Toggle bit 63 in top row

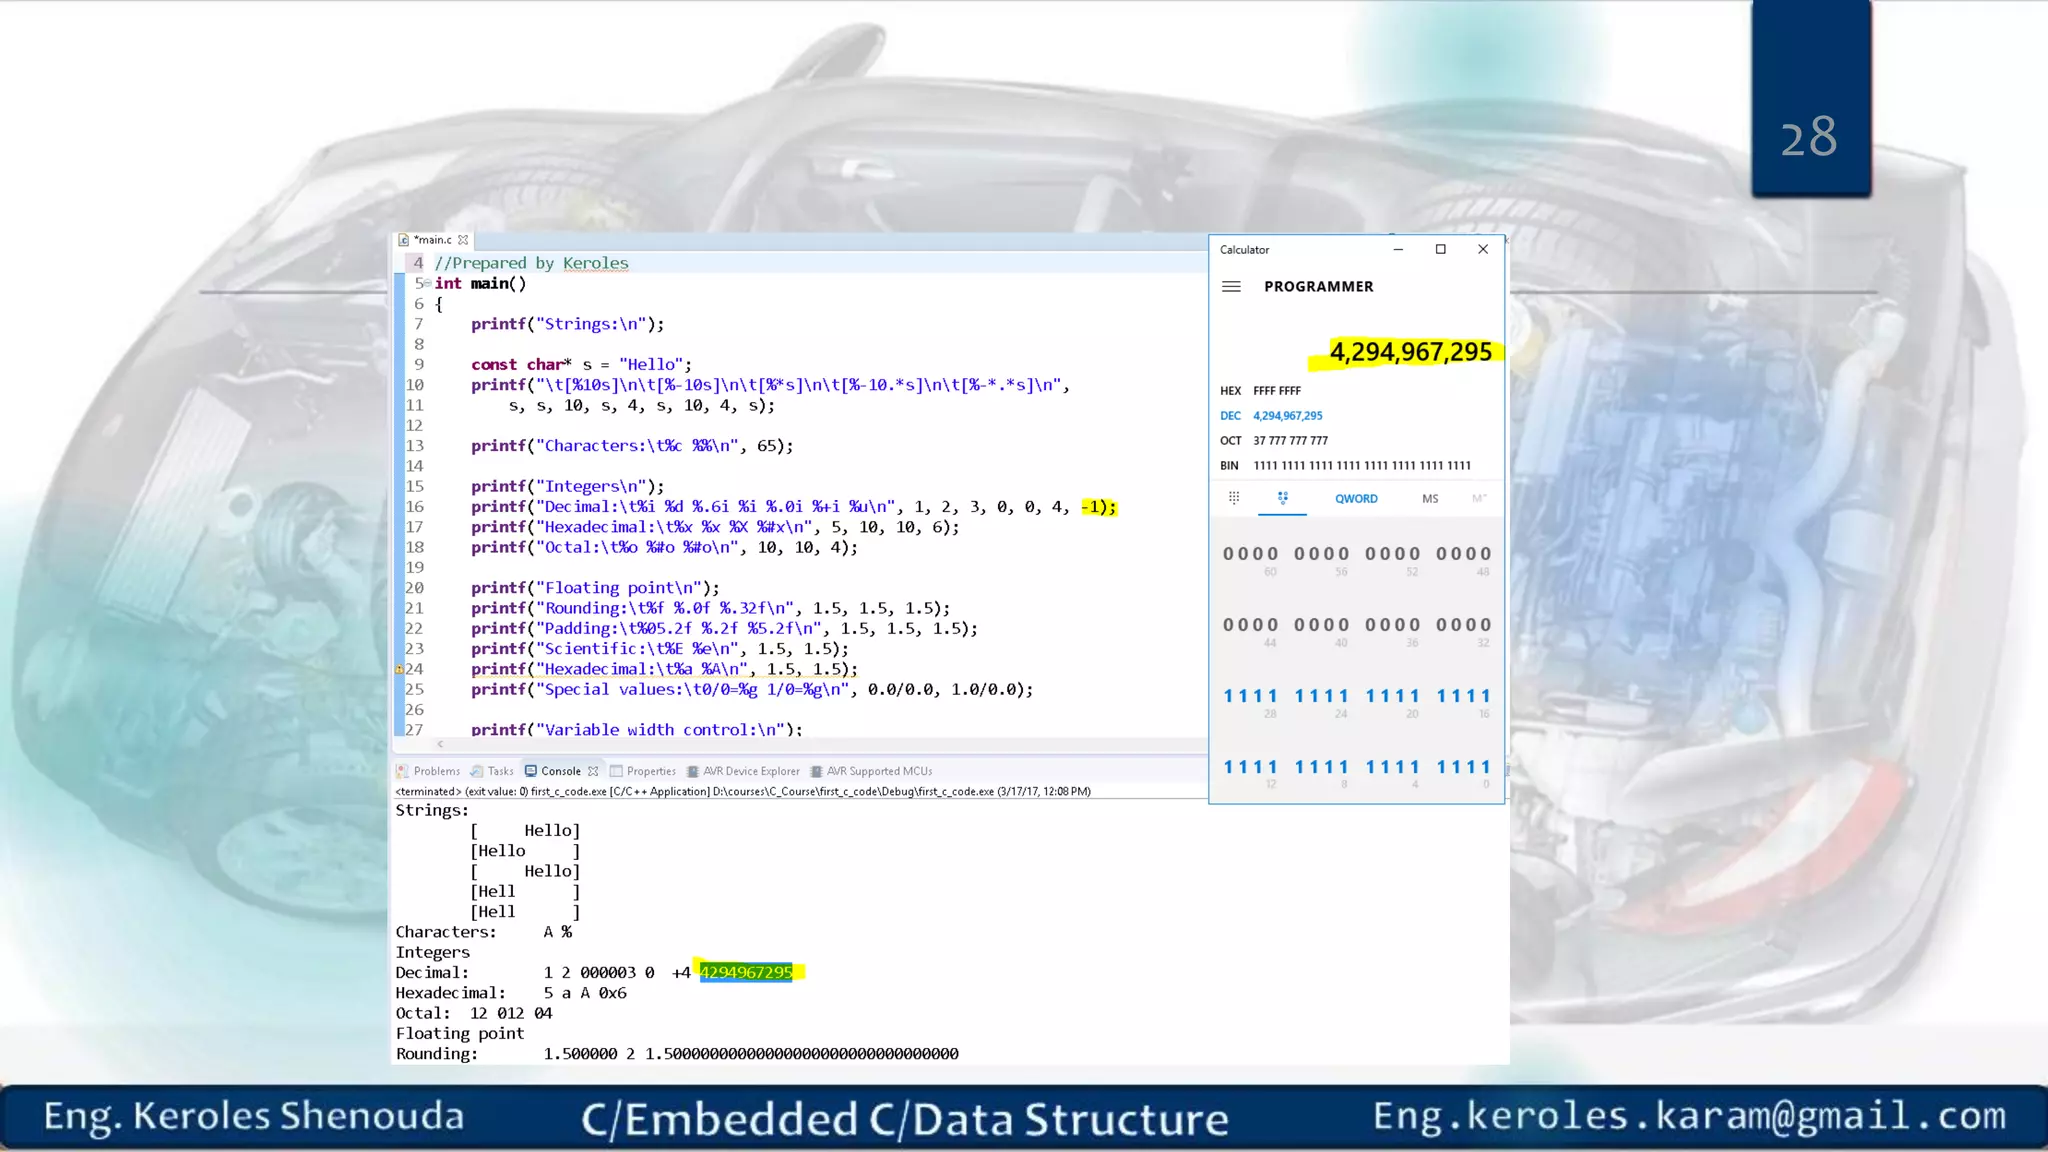[1228, 554]
